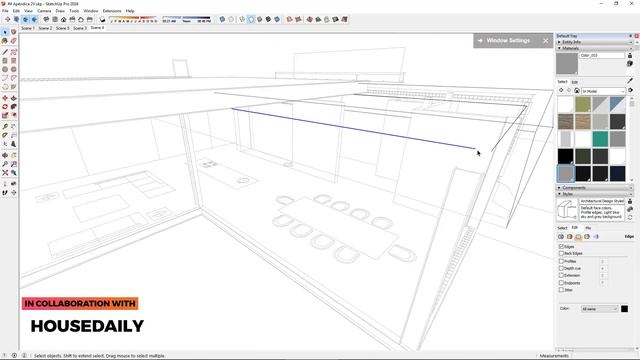The height and width of the screenshot is (360, 640).
Task: Select the Walk footprints tool
Action: [x=5, y=192]
